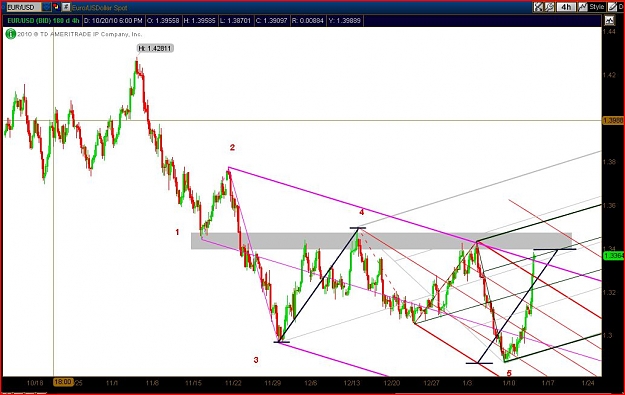Click the red-yellow color link icon
Screen dimensions: 625x395
pyautogui.click(x=56, y=7)
